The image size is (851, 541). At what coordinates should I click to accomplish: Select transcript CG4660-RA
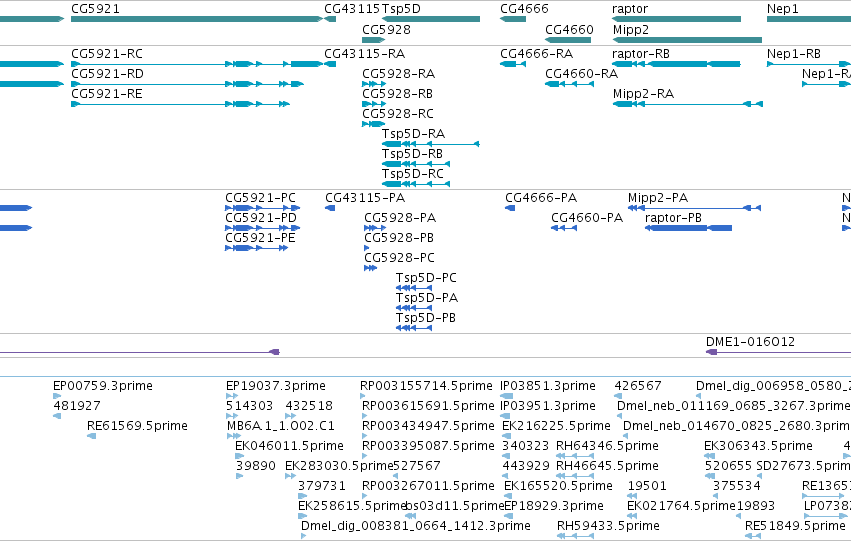[x=569, y=84]
